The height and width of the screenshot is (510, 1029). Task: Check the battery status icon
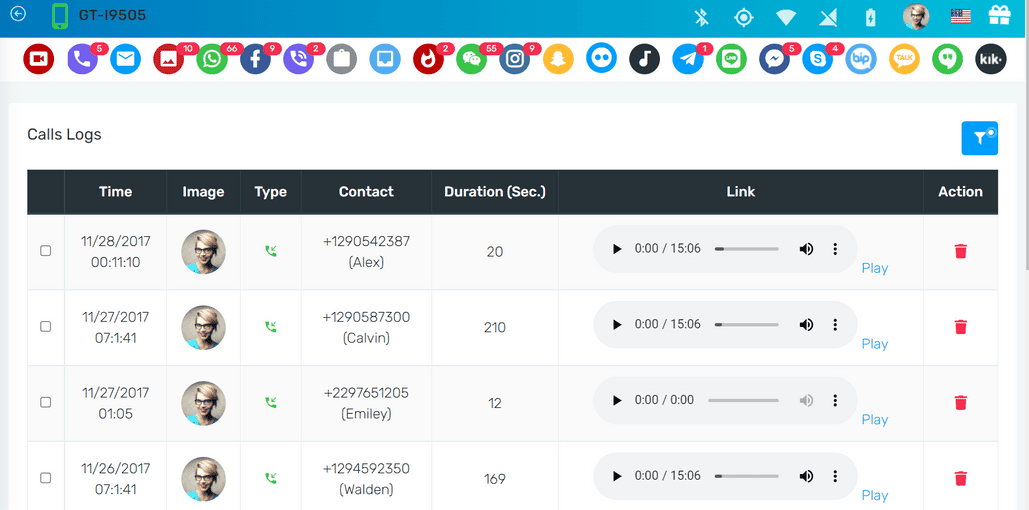pos(870,18)
